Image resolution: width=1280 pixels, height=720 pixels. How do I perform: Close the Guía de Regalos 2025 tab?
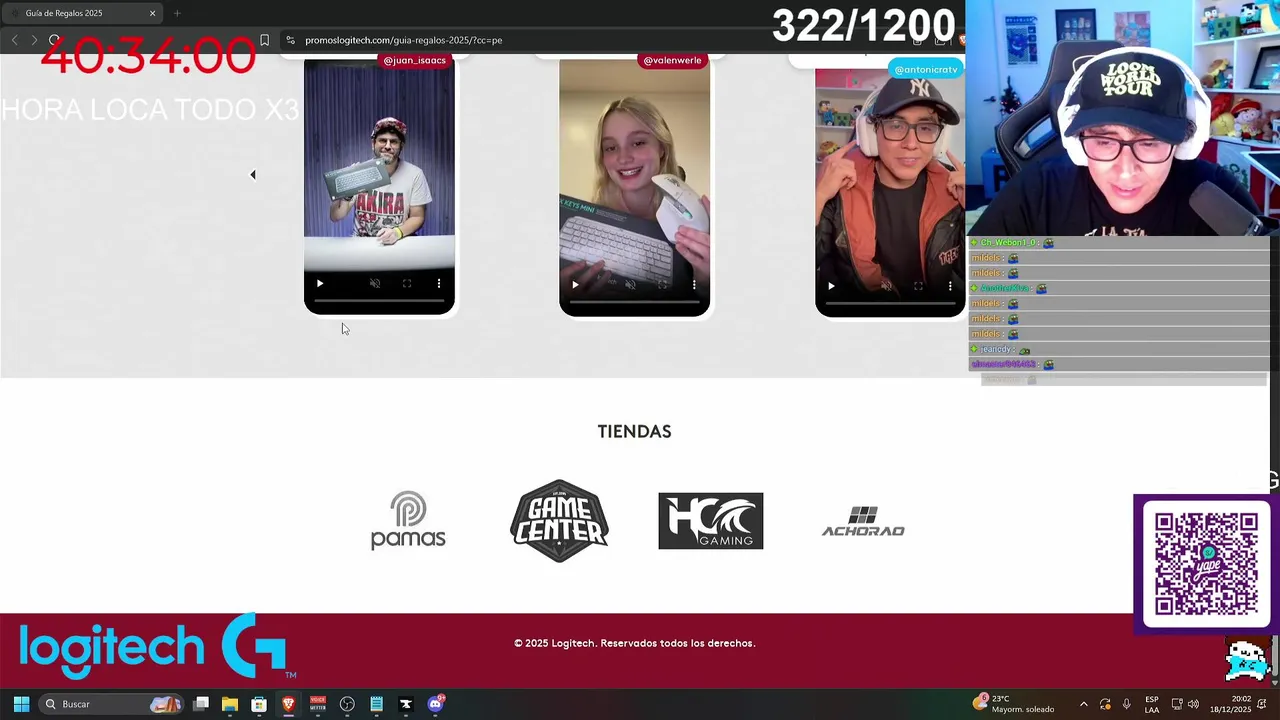152,13
